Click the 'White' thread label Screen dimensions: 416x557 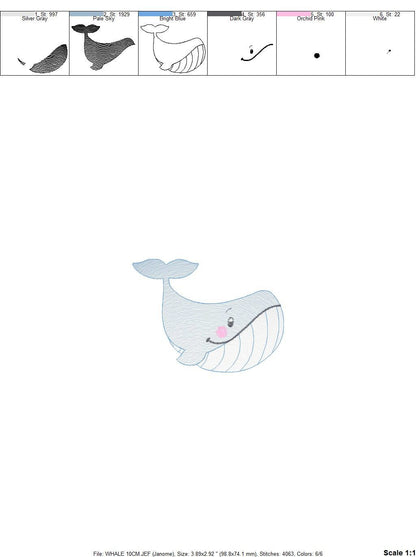(x=380, y=18)
